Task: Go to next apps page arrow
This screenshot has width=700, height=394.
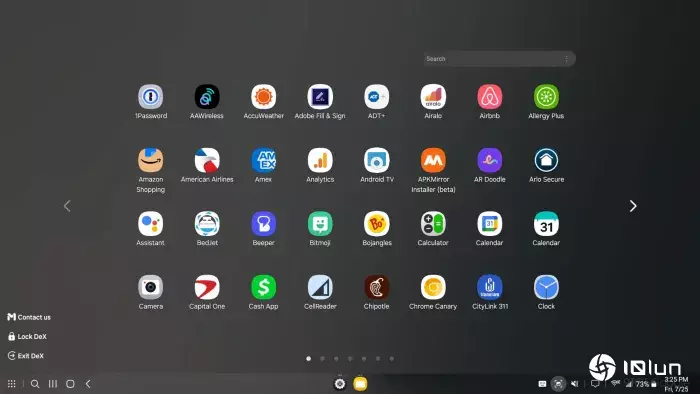Action: click(633, 206)
